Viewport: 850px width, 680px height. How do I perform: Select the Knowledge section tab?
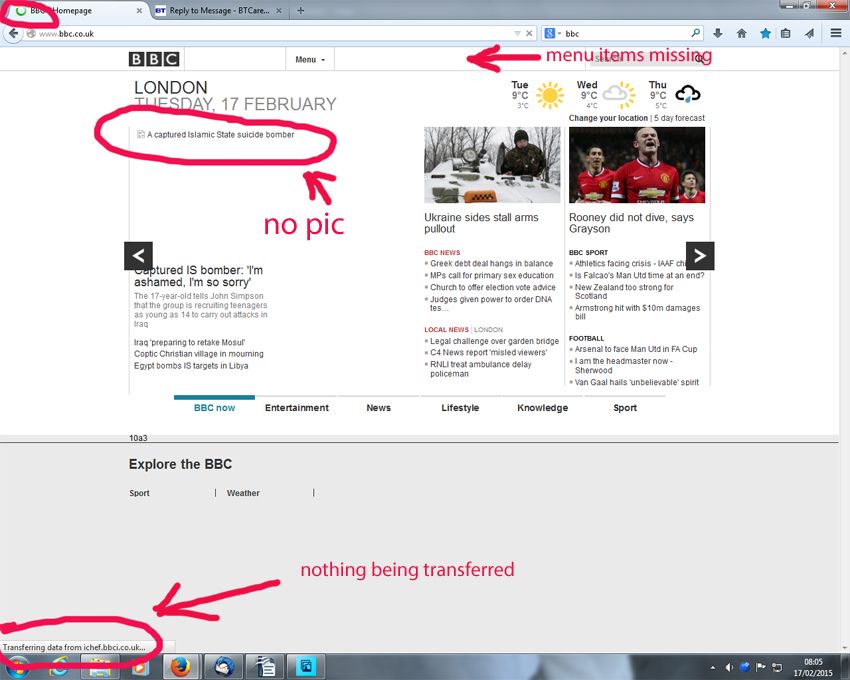[x=542, y=408]
